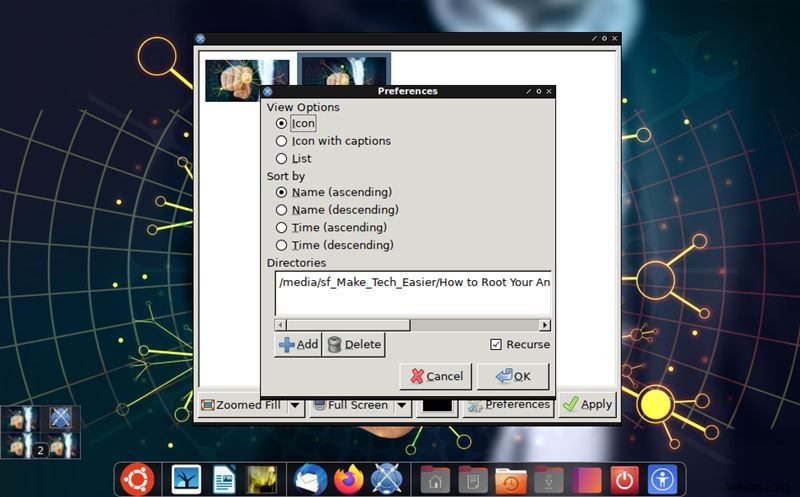Open the Home folder in dock
This screenshot has width=800, height=497.
click(435, 480)
